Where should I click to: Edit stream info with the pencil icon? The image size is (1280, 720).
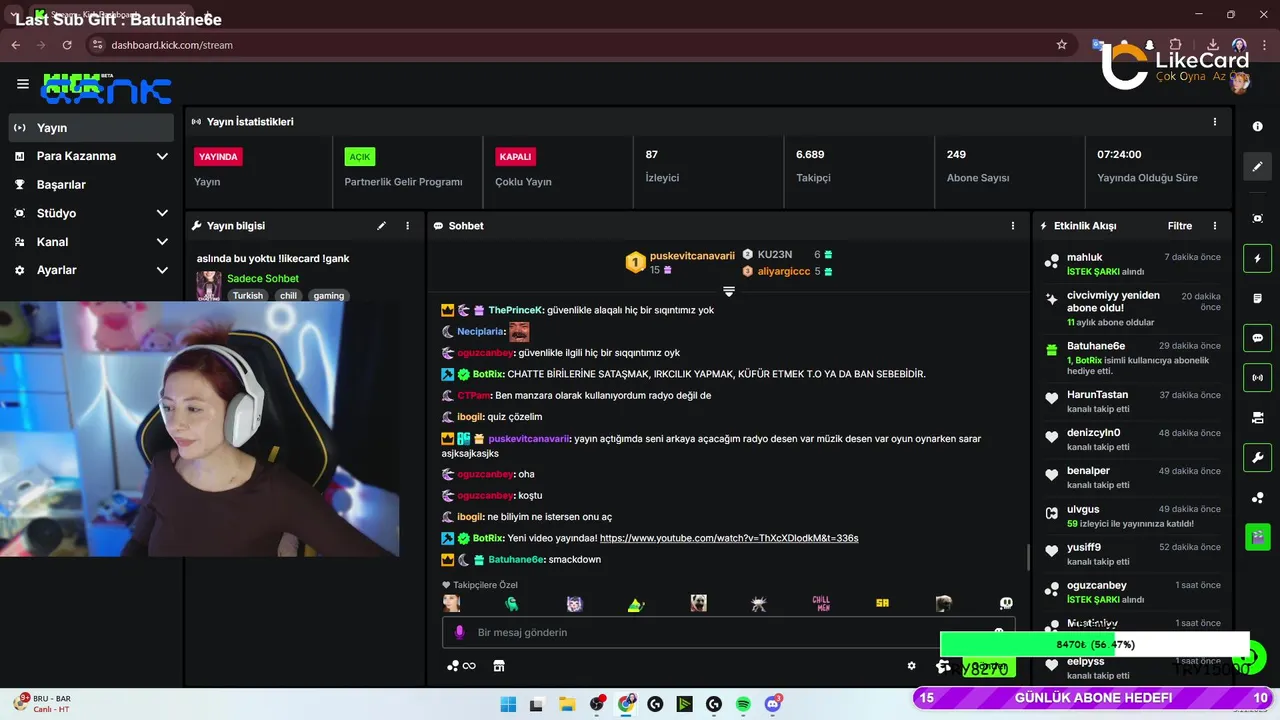click(x=381, y=226)
